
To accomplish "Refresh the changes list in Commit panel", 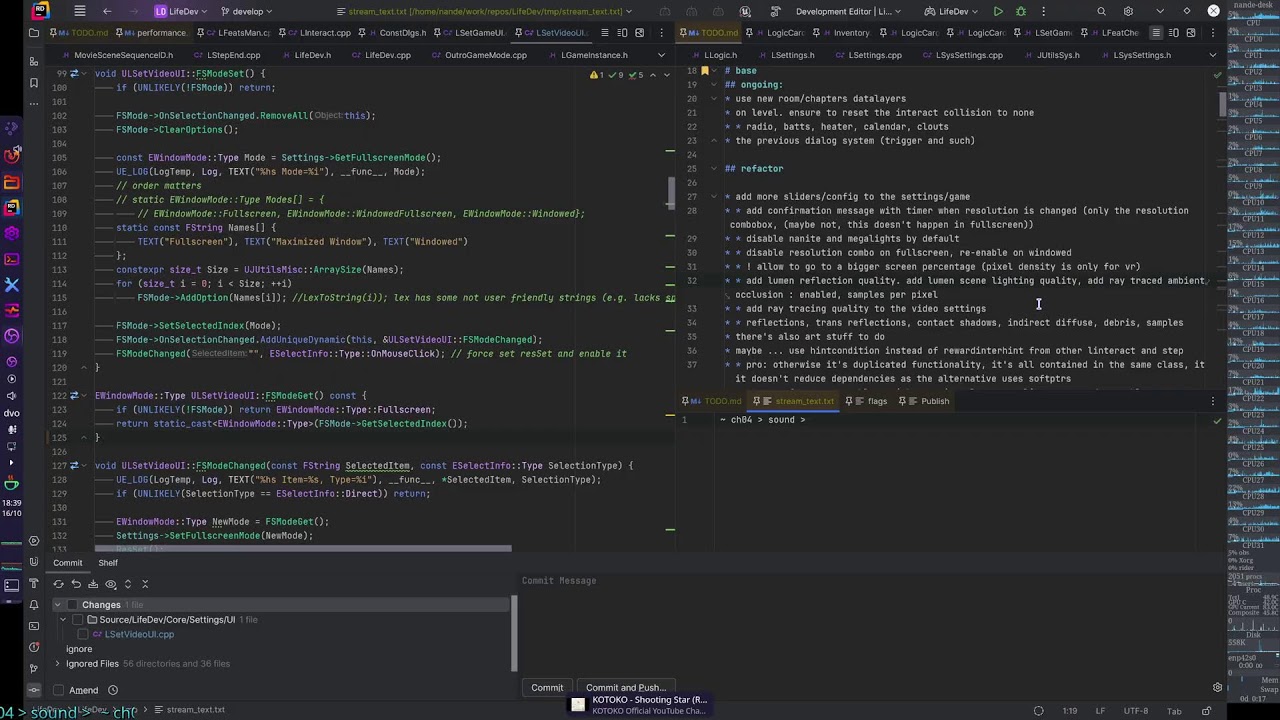I will (58, 584).
